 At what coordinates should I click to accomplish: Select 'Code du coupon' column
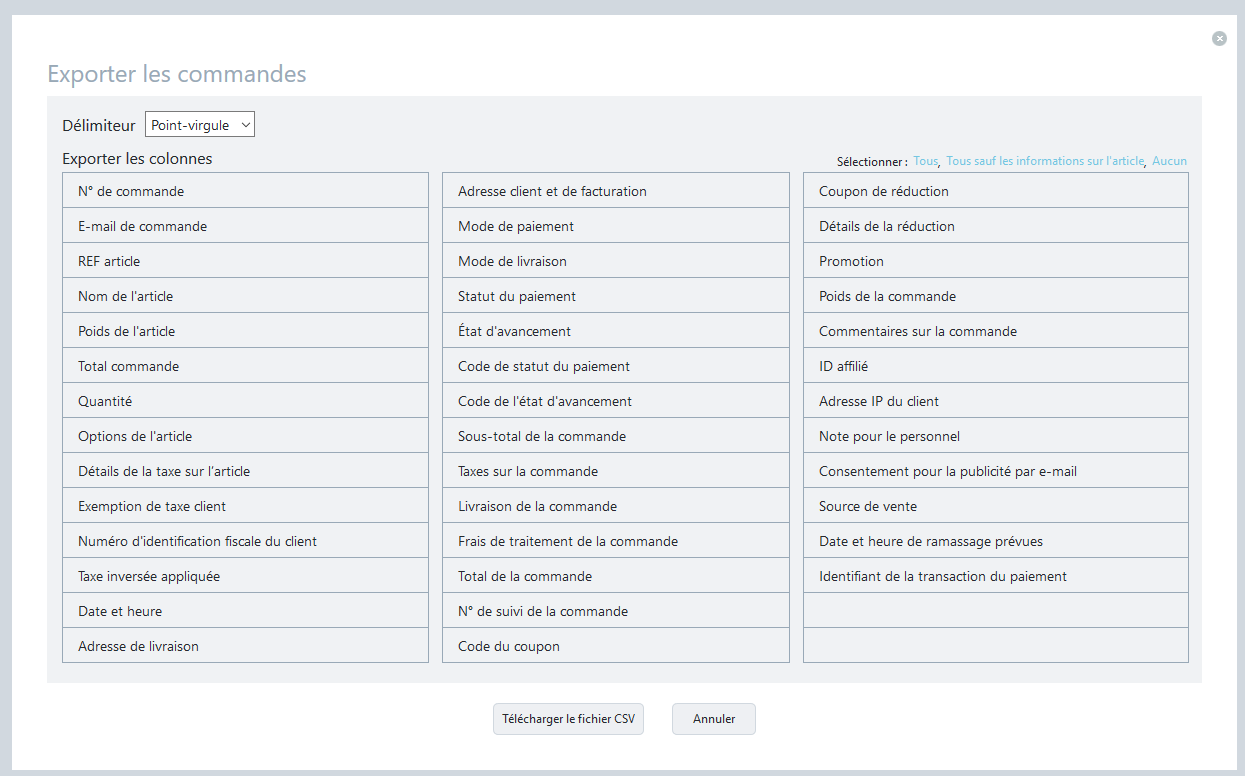pyautogui.click(x=615, y=646)
